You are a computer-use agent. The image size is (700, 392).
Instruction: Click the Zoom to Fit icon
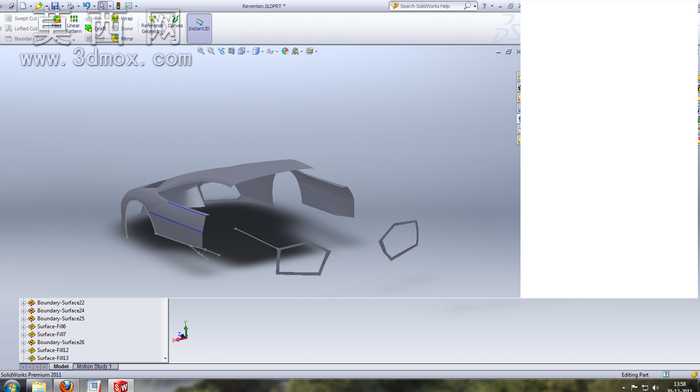201,51
